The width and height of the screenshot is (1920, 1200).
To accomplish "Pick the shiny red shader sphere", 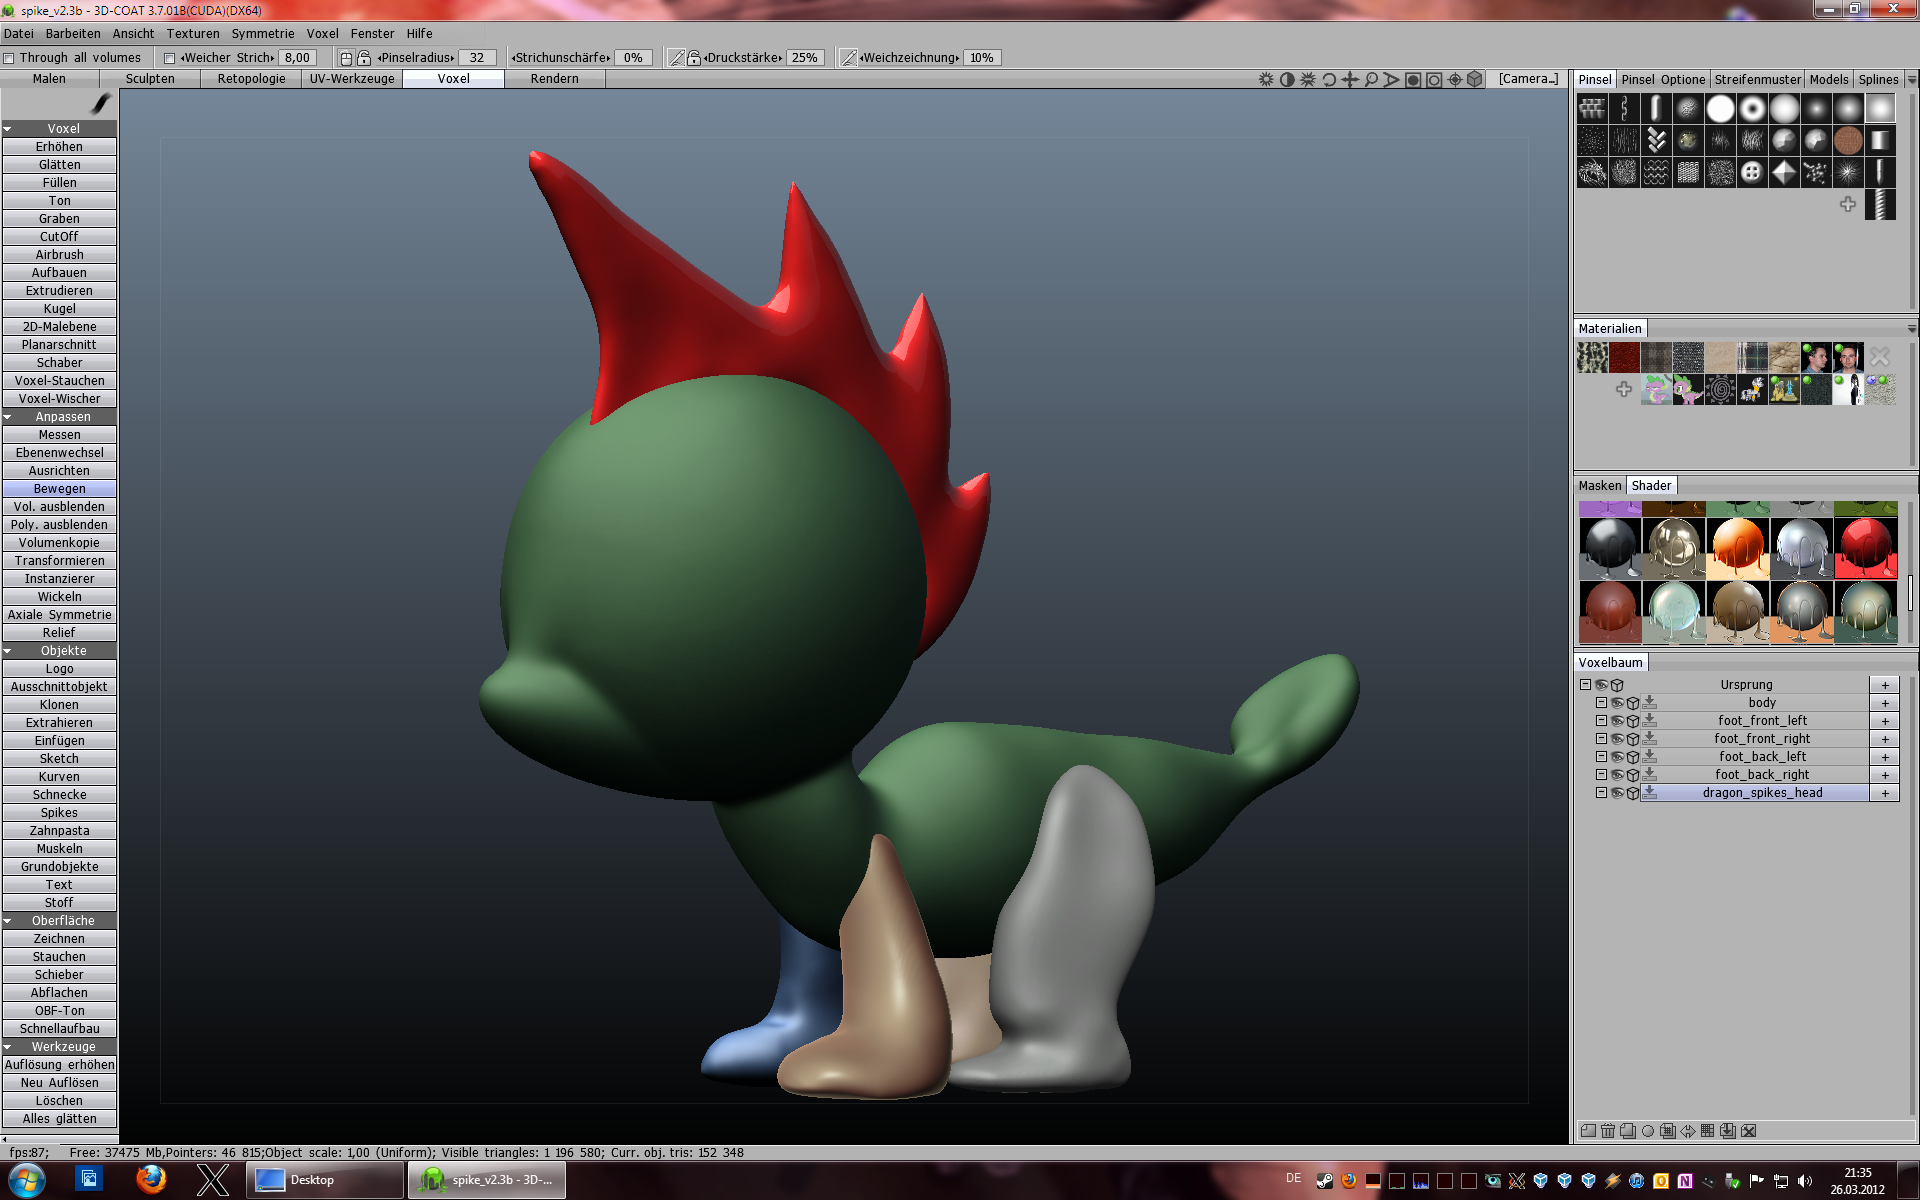I will coord(1865,548).
